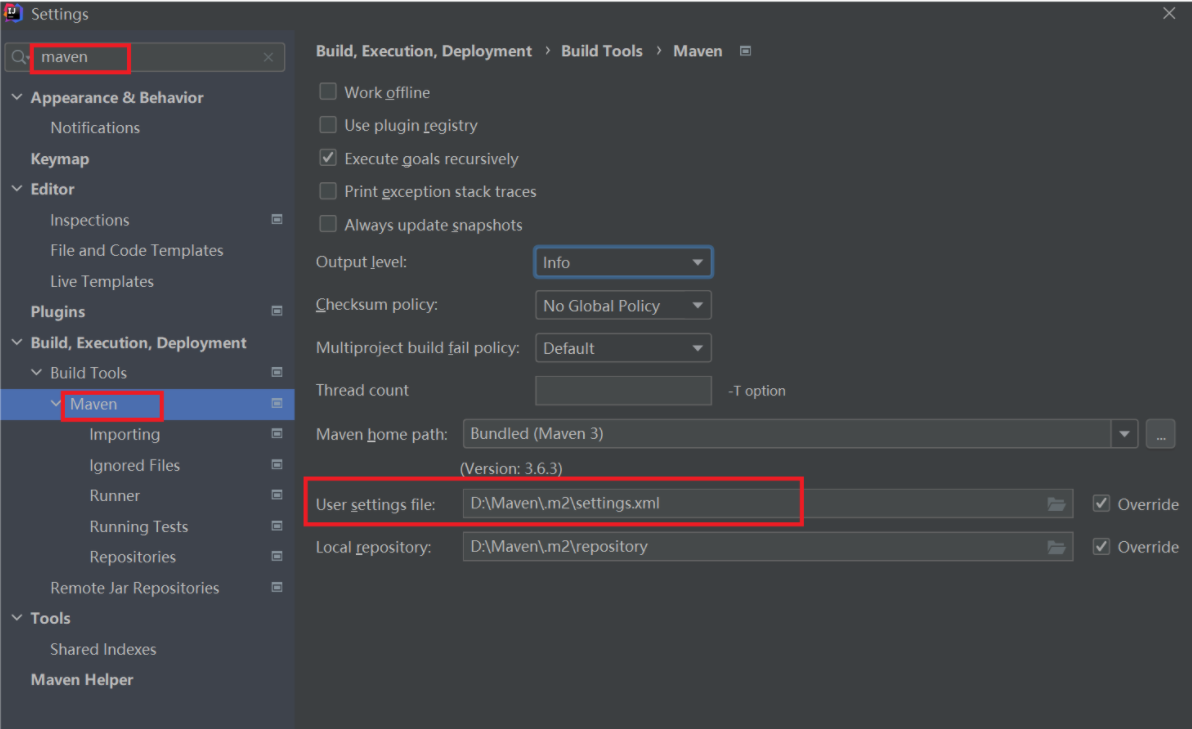Viewport: 1192px width, 729px height.
Task: Collapse Build, Execution, Deployment section
Action: 17,342
